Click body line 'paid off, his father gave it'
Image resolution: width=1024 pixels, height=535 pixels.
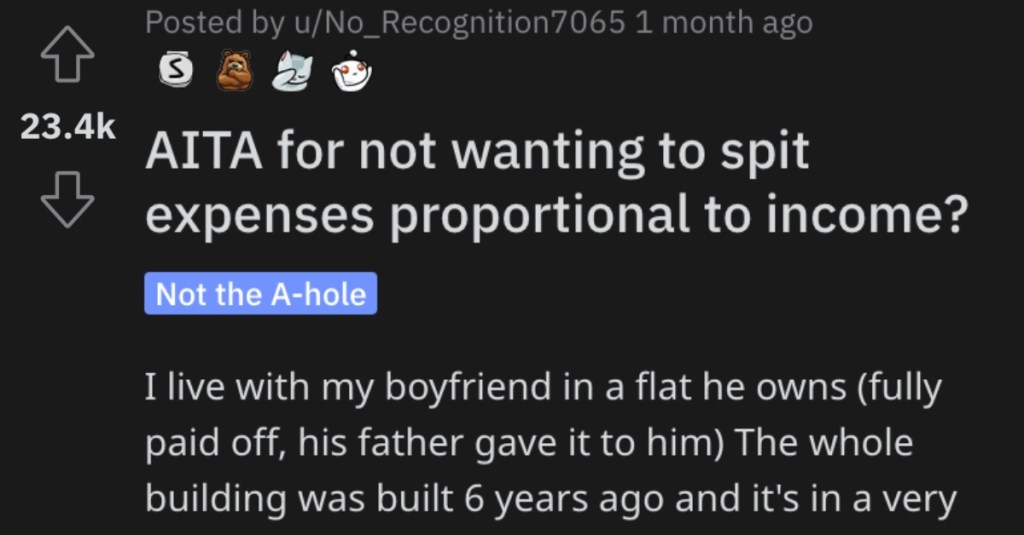(x=529, y=443)
